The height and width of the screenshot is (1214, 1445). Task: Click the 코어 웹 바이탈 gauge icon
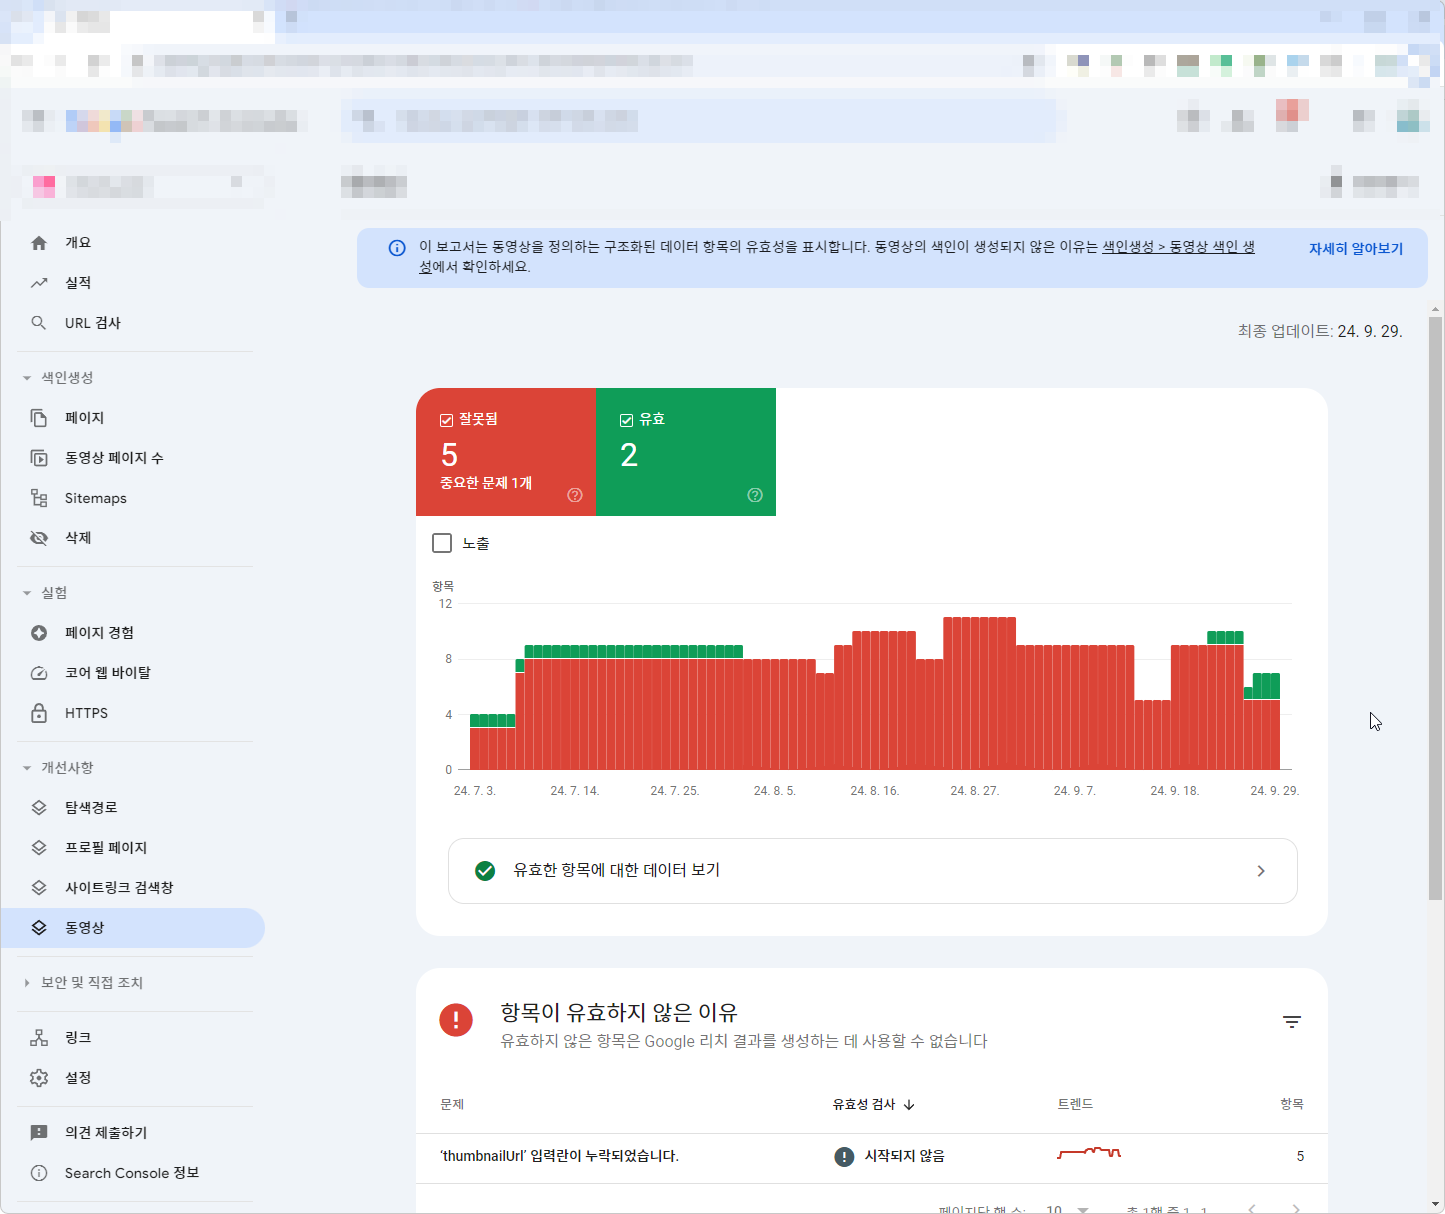point(39,673)
